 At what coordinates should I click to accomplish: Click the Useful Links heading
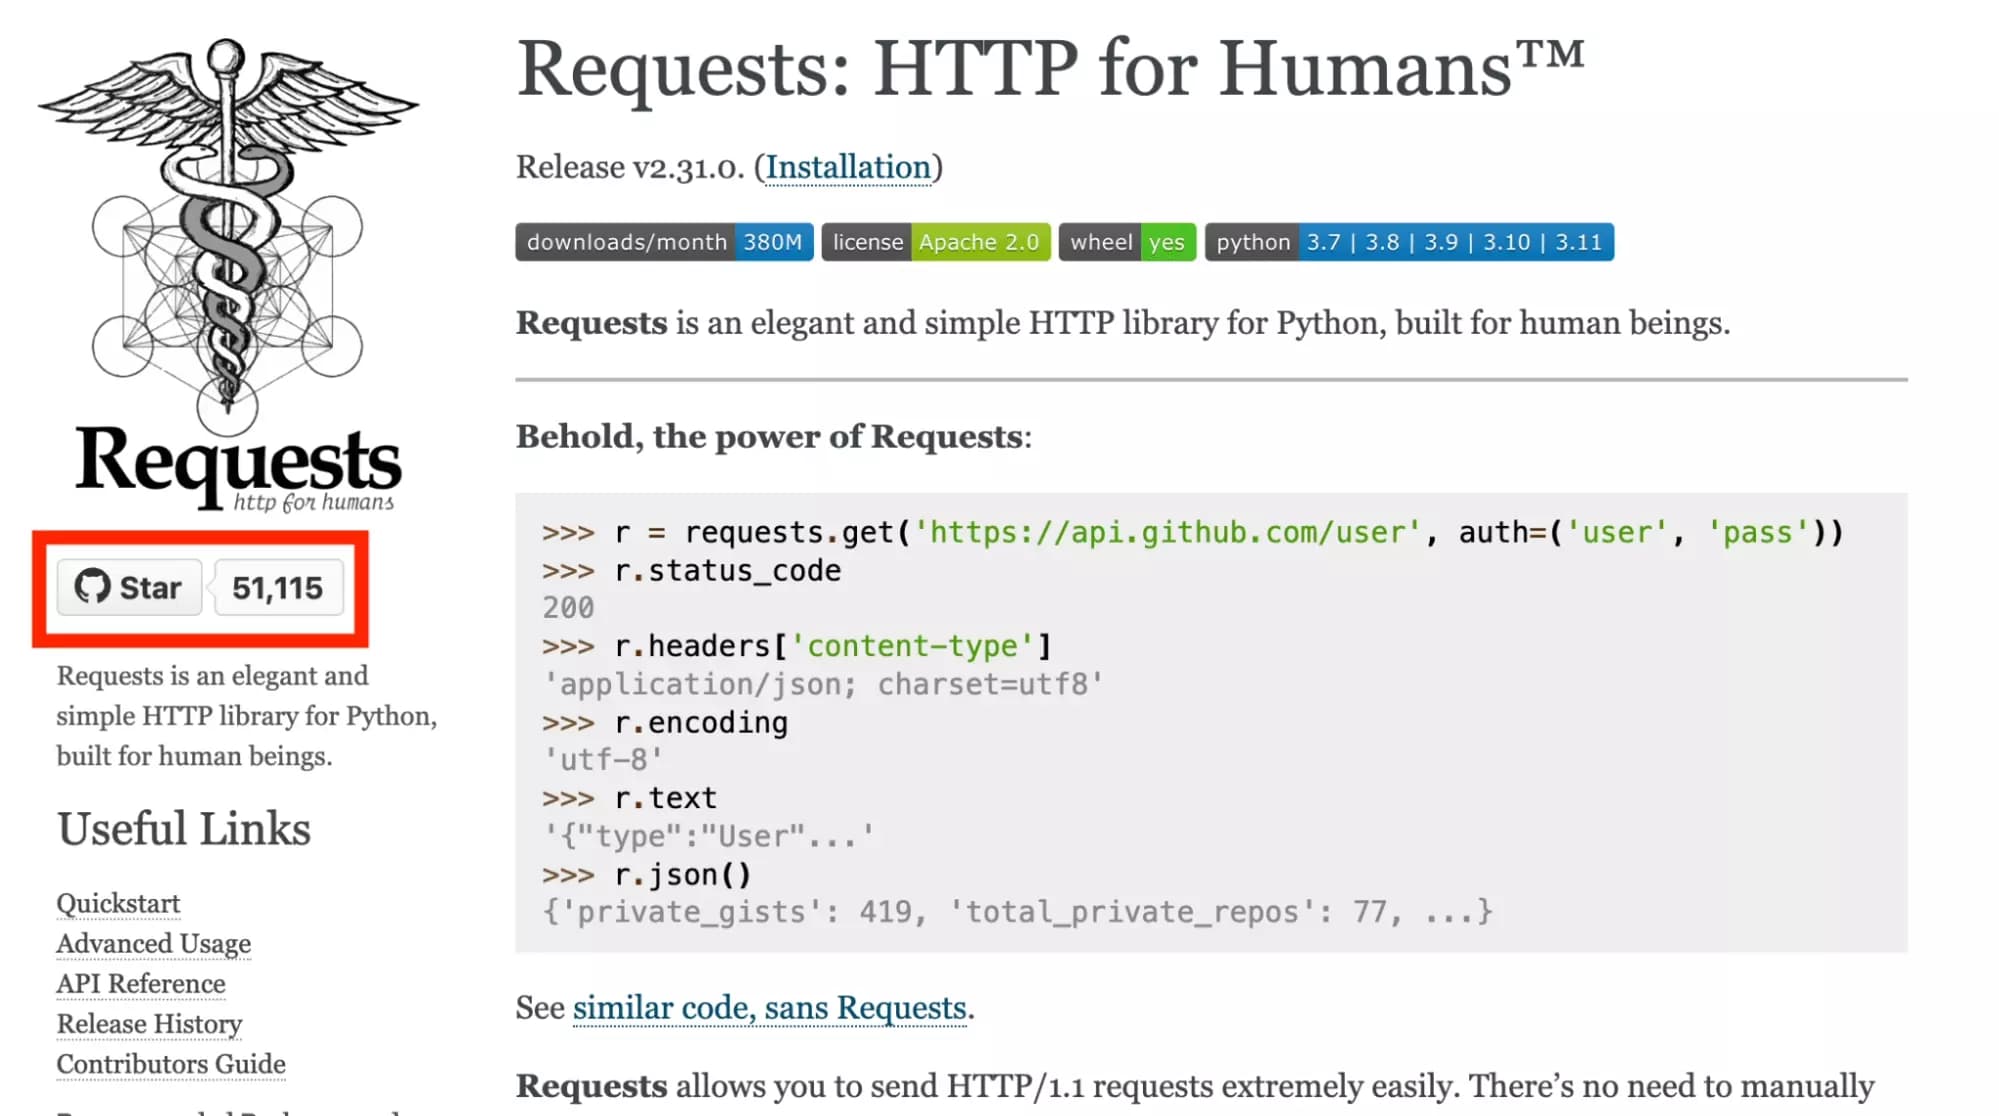[183, 828]
